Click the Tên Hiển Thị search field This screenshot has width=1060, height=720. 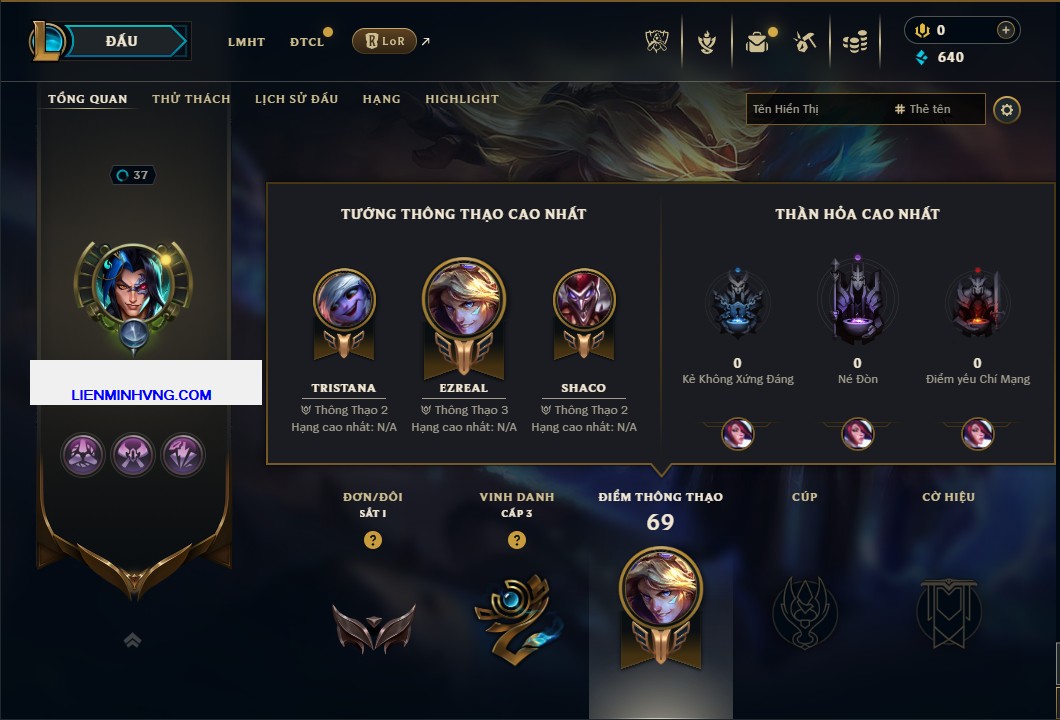click(x=865, y=109)
